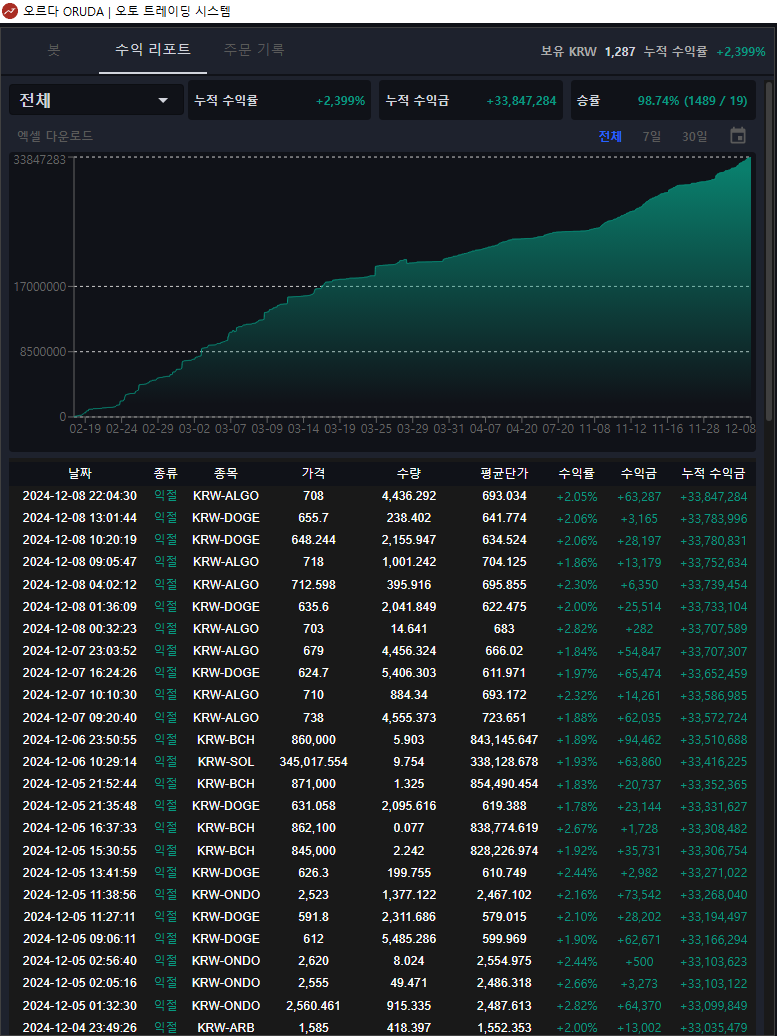Select row dated 2024-12-08 22:04:30

(383, 496)
